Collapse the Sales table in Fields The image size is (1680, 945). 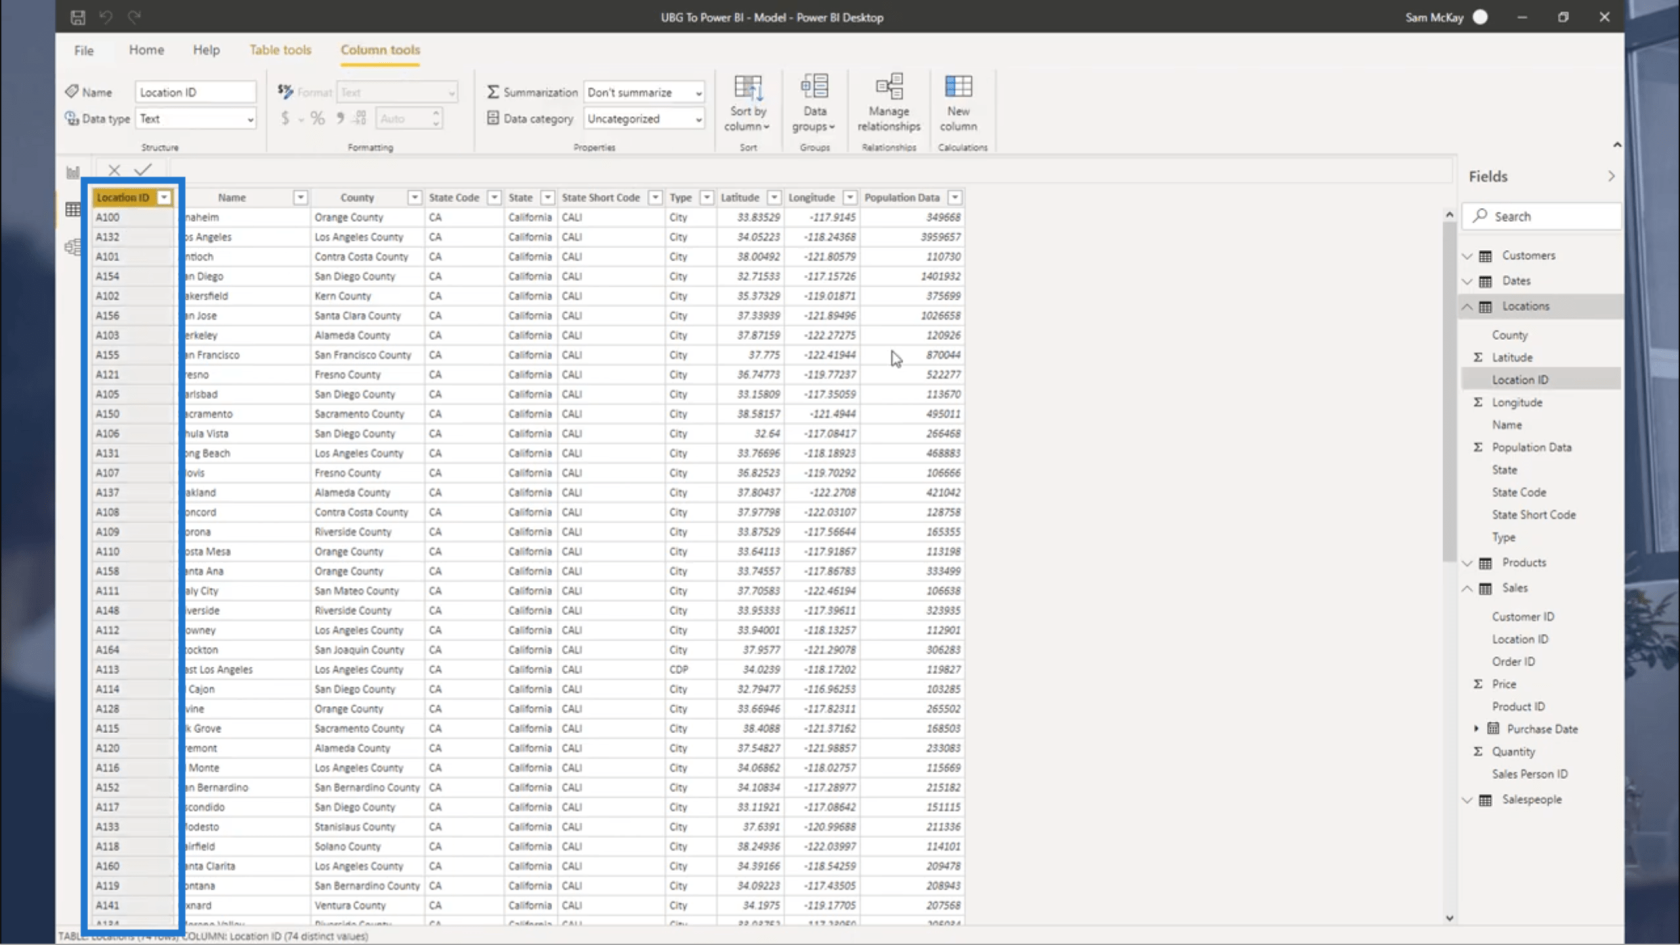1468,589
